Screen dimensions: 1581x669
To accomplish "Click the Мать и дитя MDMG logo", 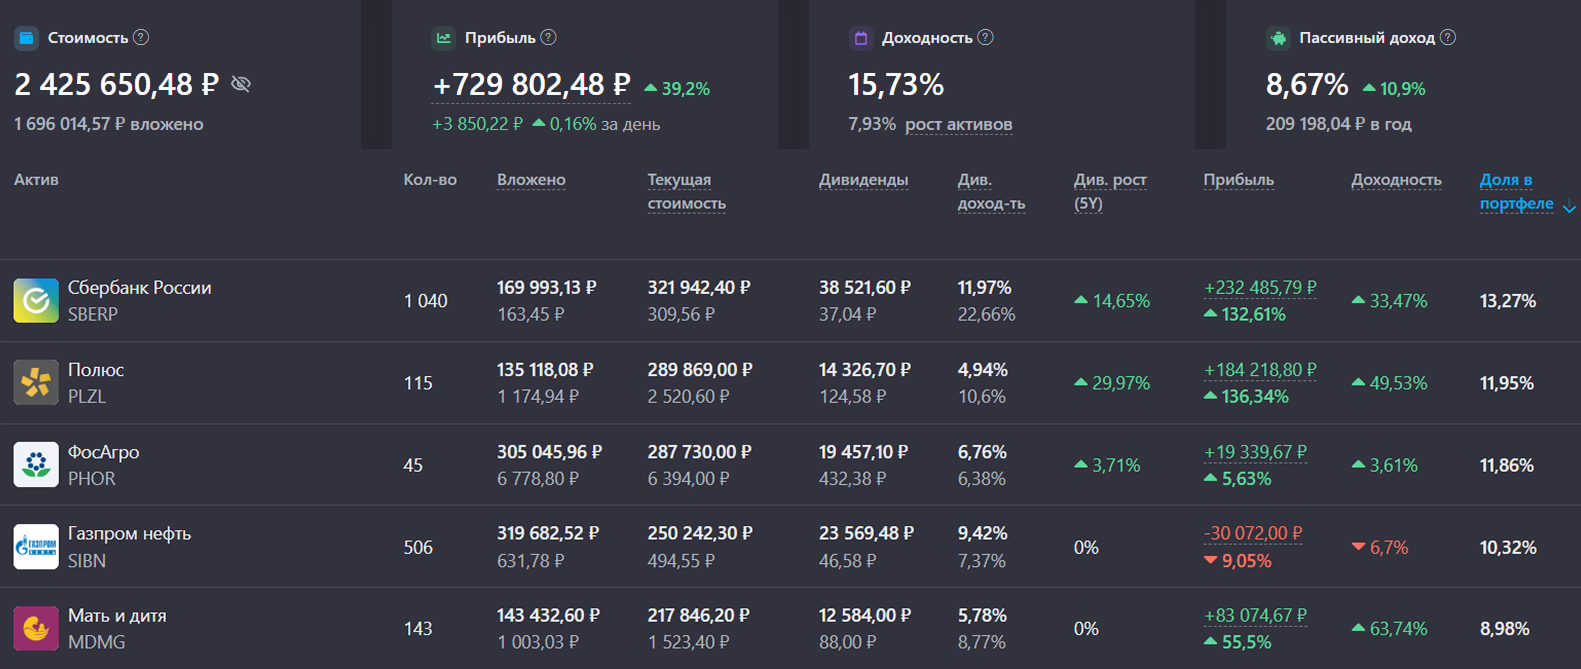I will (x=36, y=629).
